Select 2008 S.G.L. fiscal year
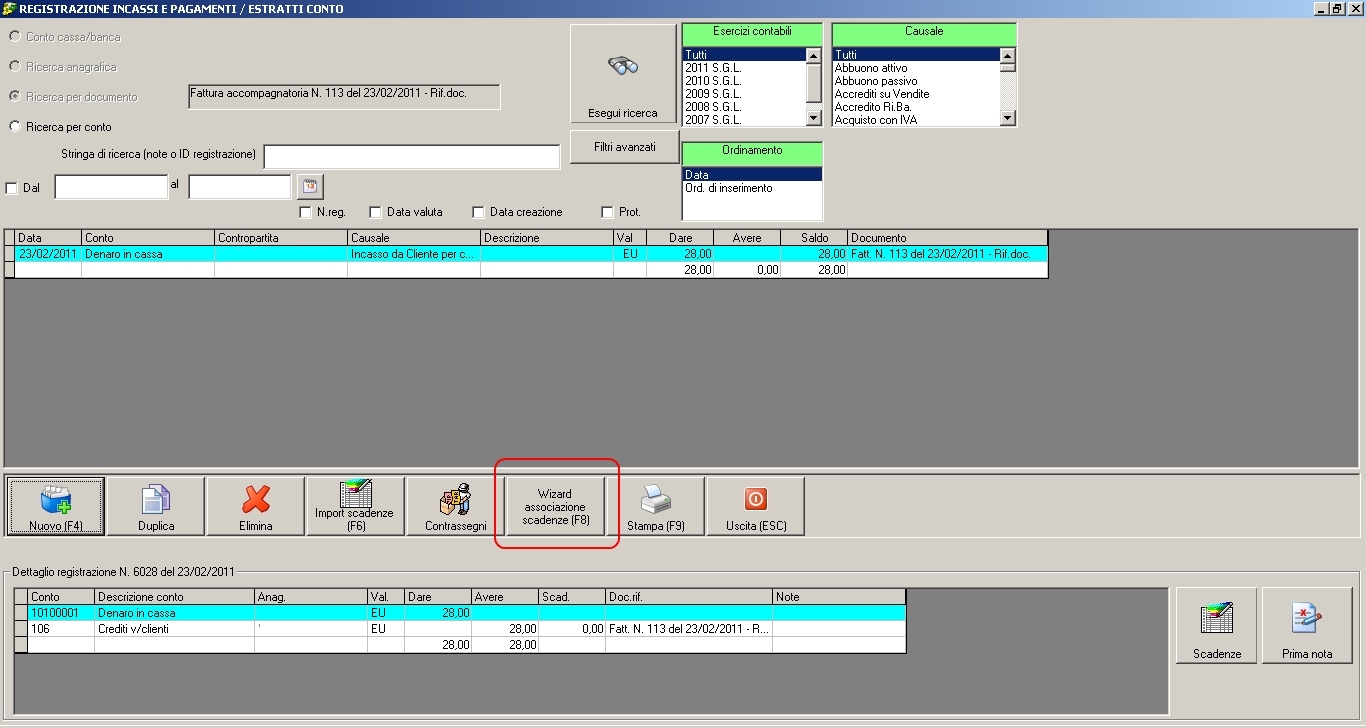This screenshot has width=1366, height=728. click(x=744, y=107)
